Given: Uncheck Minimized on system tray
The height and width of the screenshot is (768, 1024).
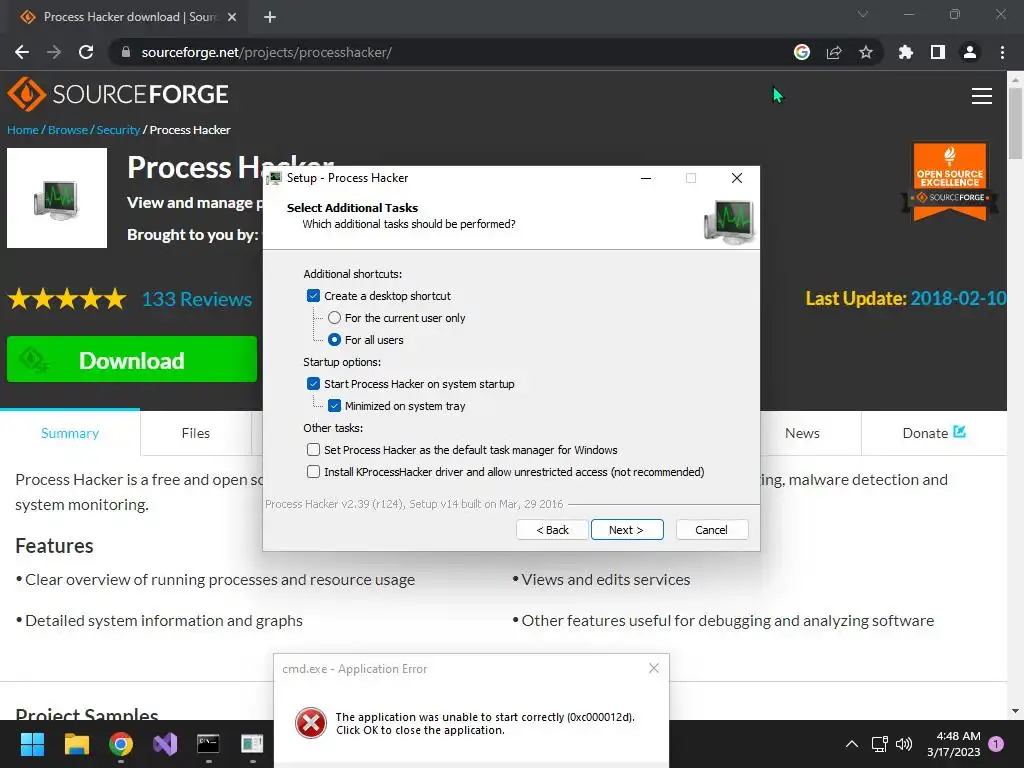Looking at the screenshot, I should tap(334, 406).
